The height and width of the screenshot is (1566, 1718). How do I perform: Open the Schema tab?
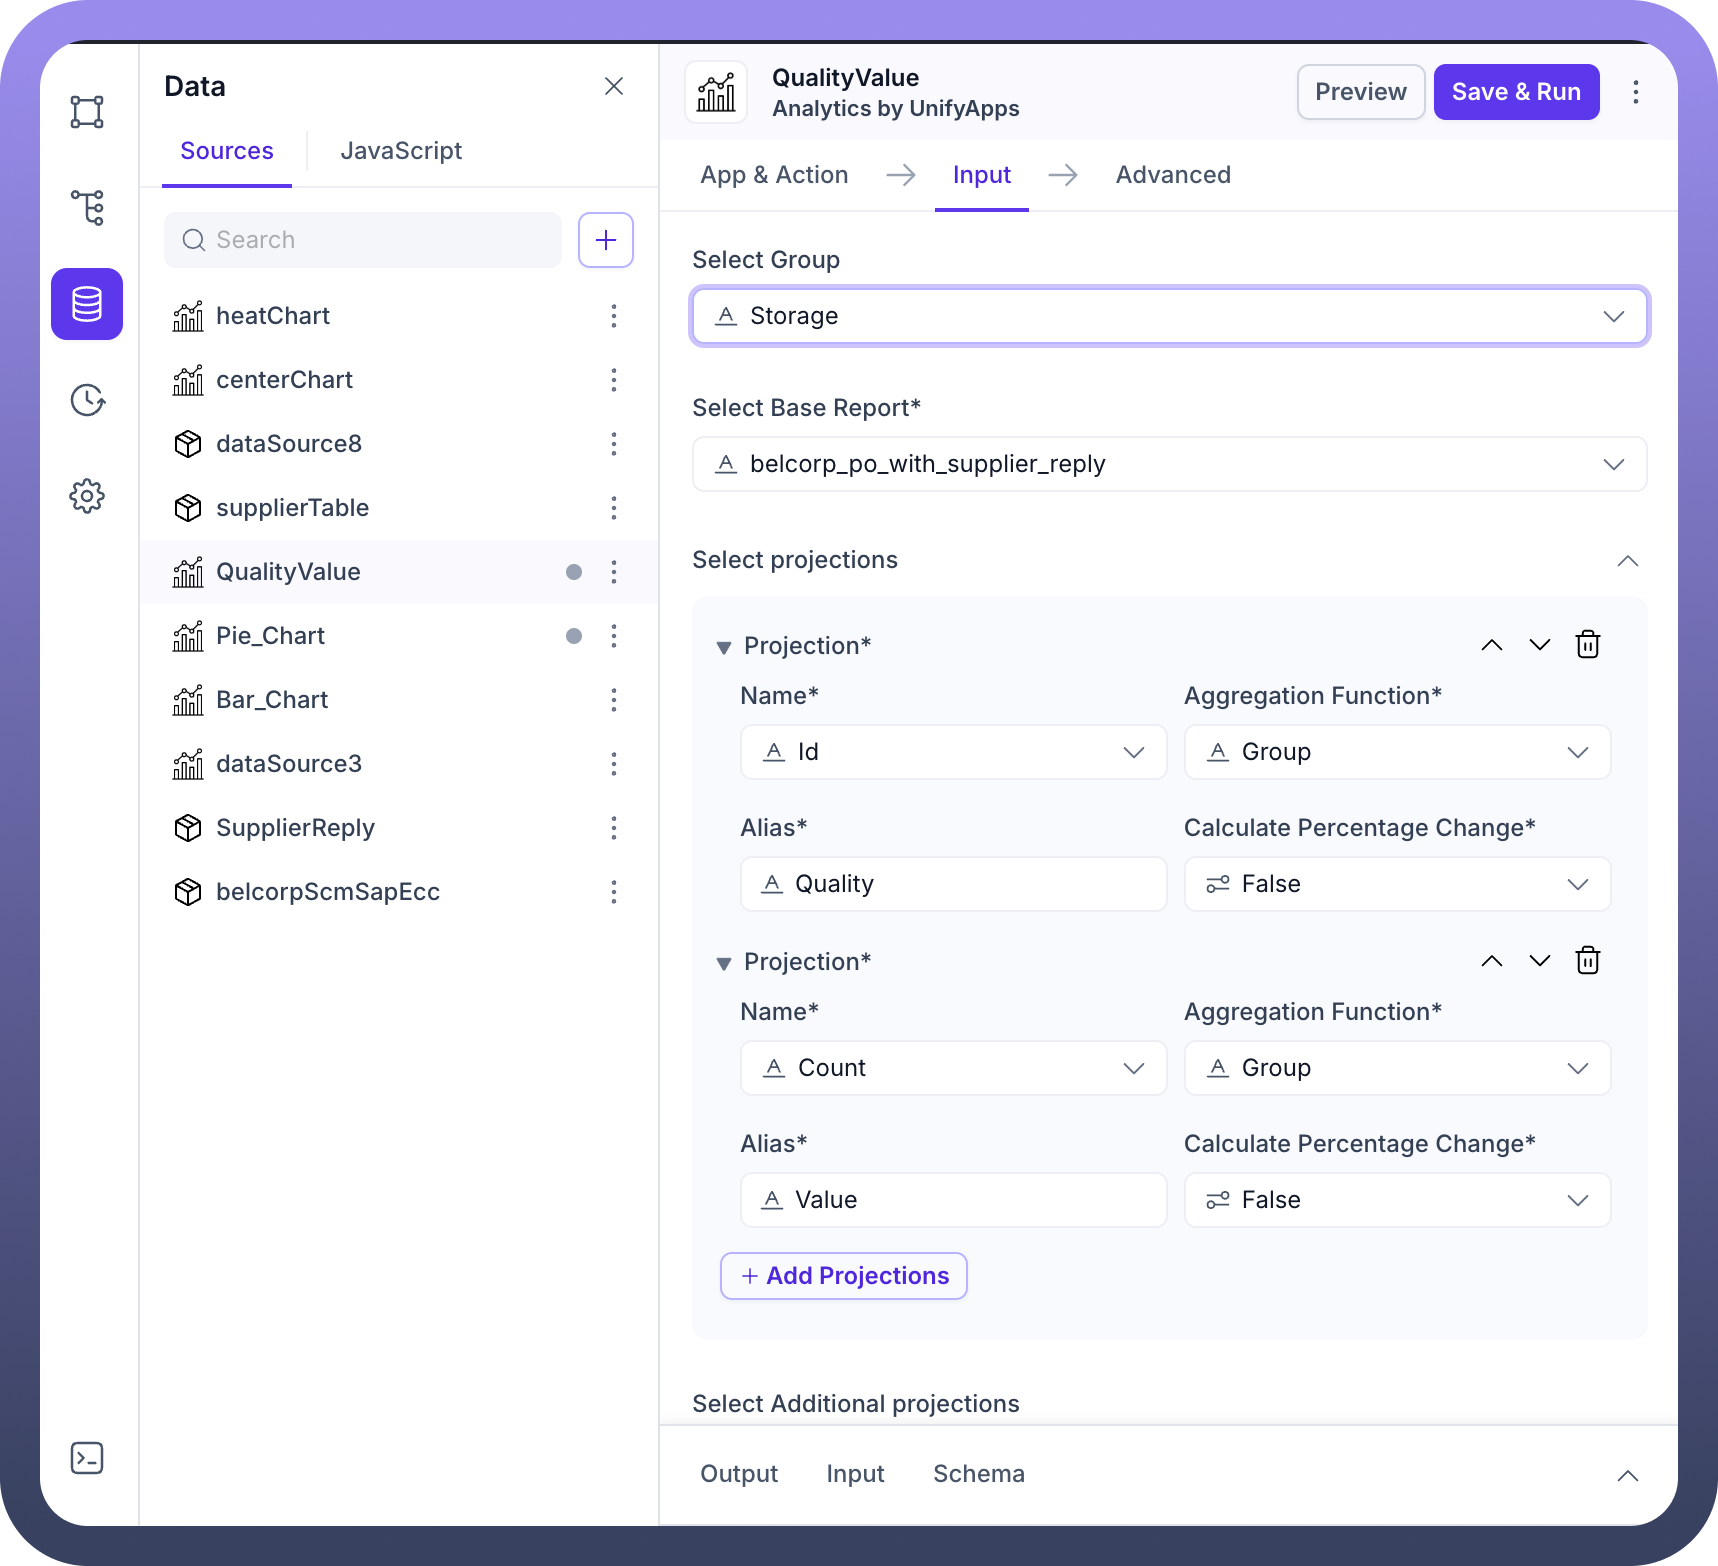pos(979,1474)
